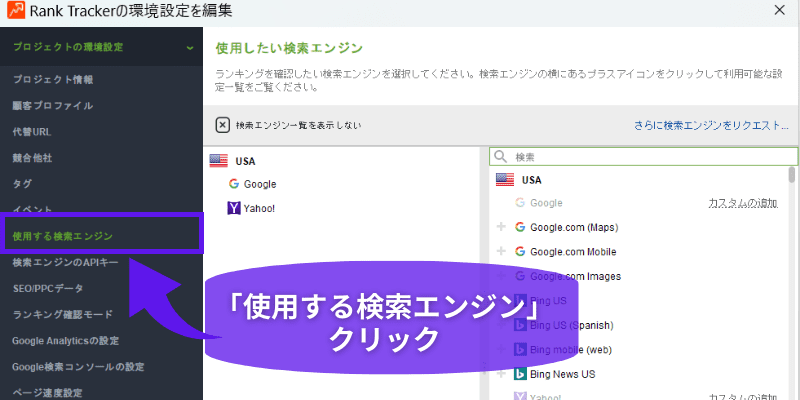
Task: Open Google検索コンソールの設定 page
Action: point(78,367)
